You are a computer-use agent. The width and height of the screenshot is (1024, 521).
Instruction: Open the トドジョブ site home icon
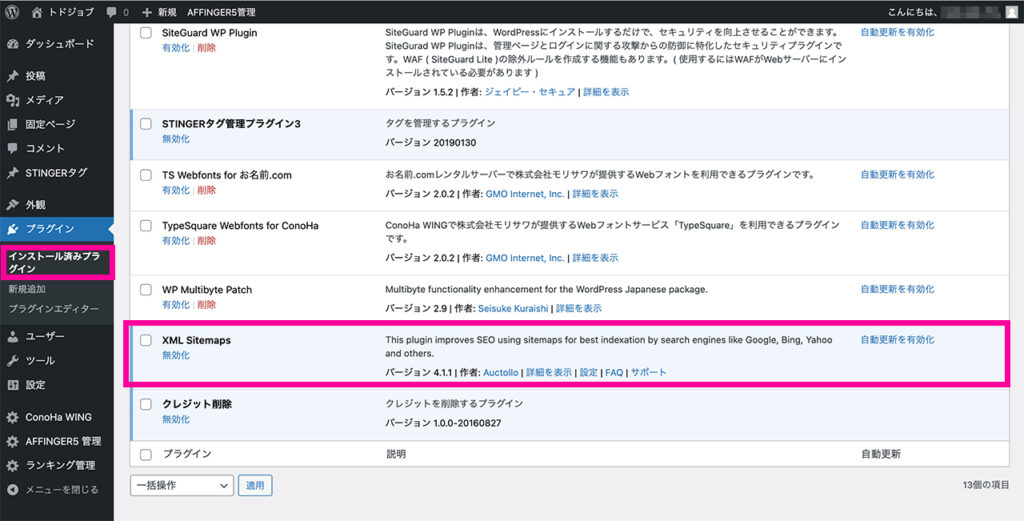[37, 12]
